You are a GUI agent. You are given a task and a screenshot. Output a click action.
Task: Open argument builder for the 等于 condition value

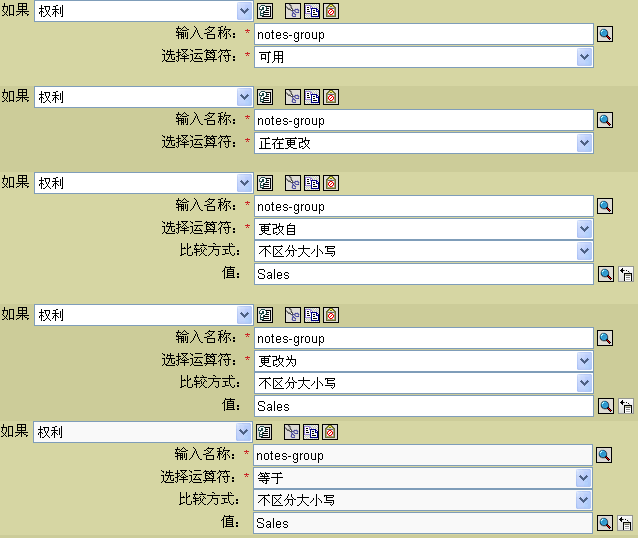[626, 523]
